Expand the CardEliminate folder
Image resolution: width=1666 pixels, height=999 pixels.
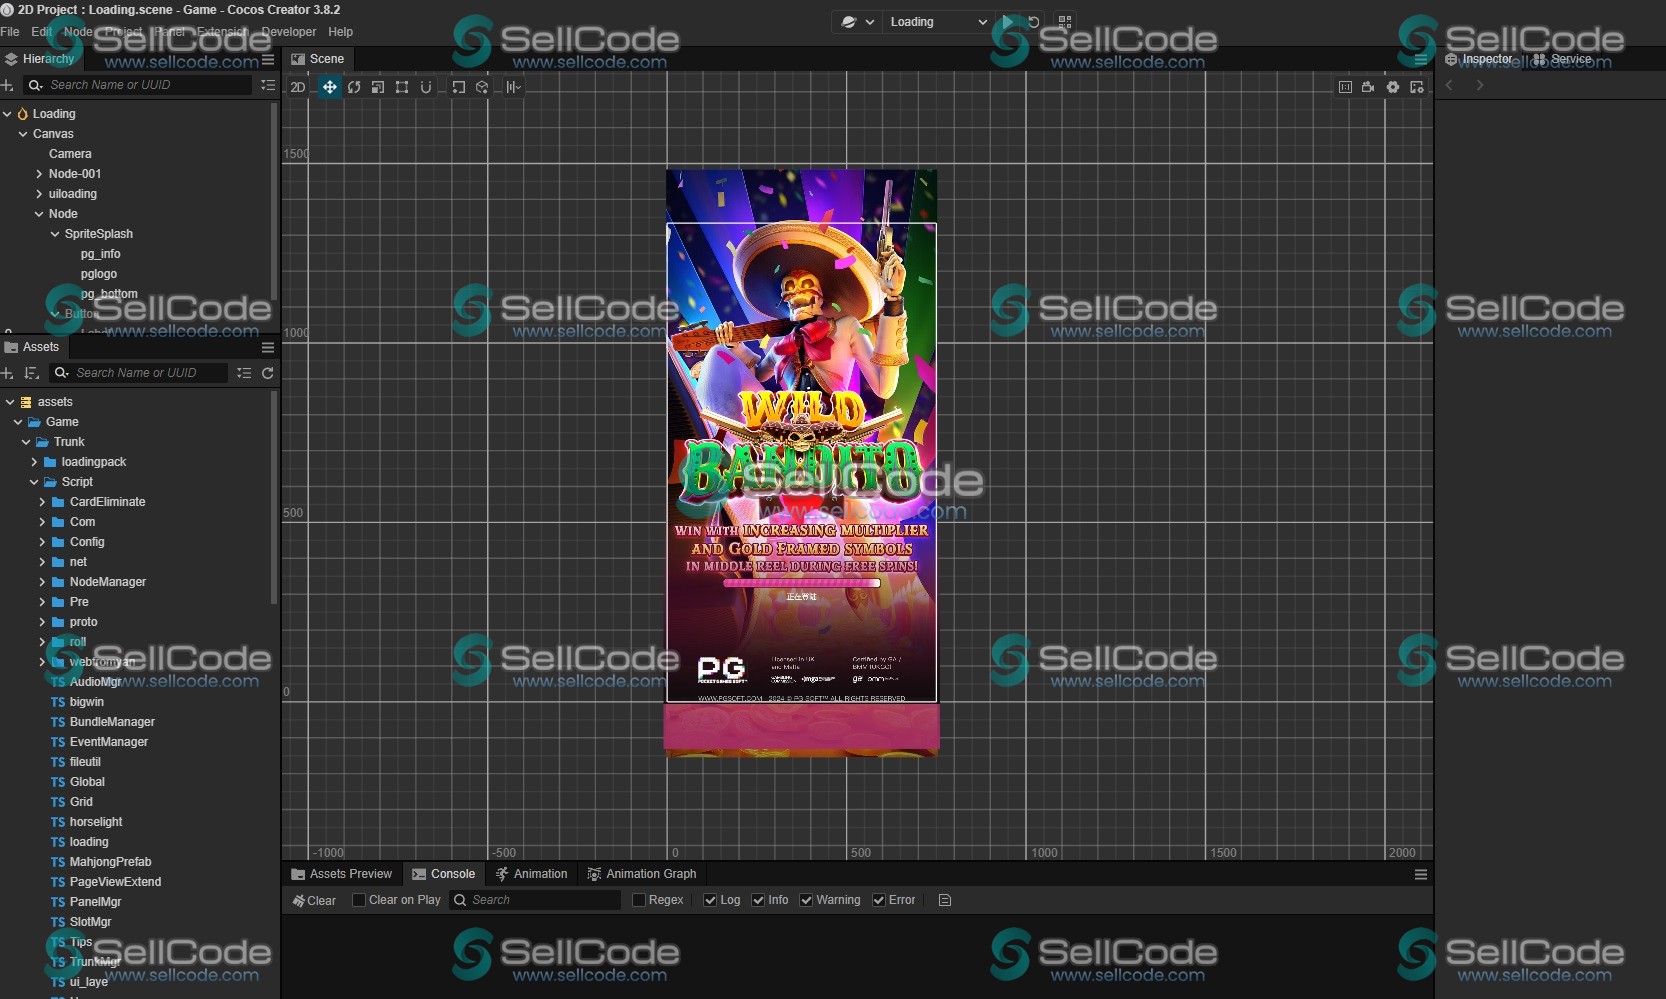tap(42, 502)
